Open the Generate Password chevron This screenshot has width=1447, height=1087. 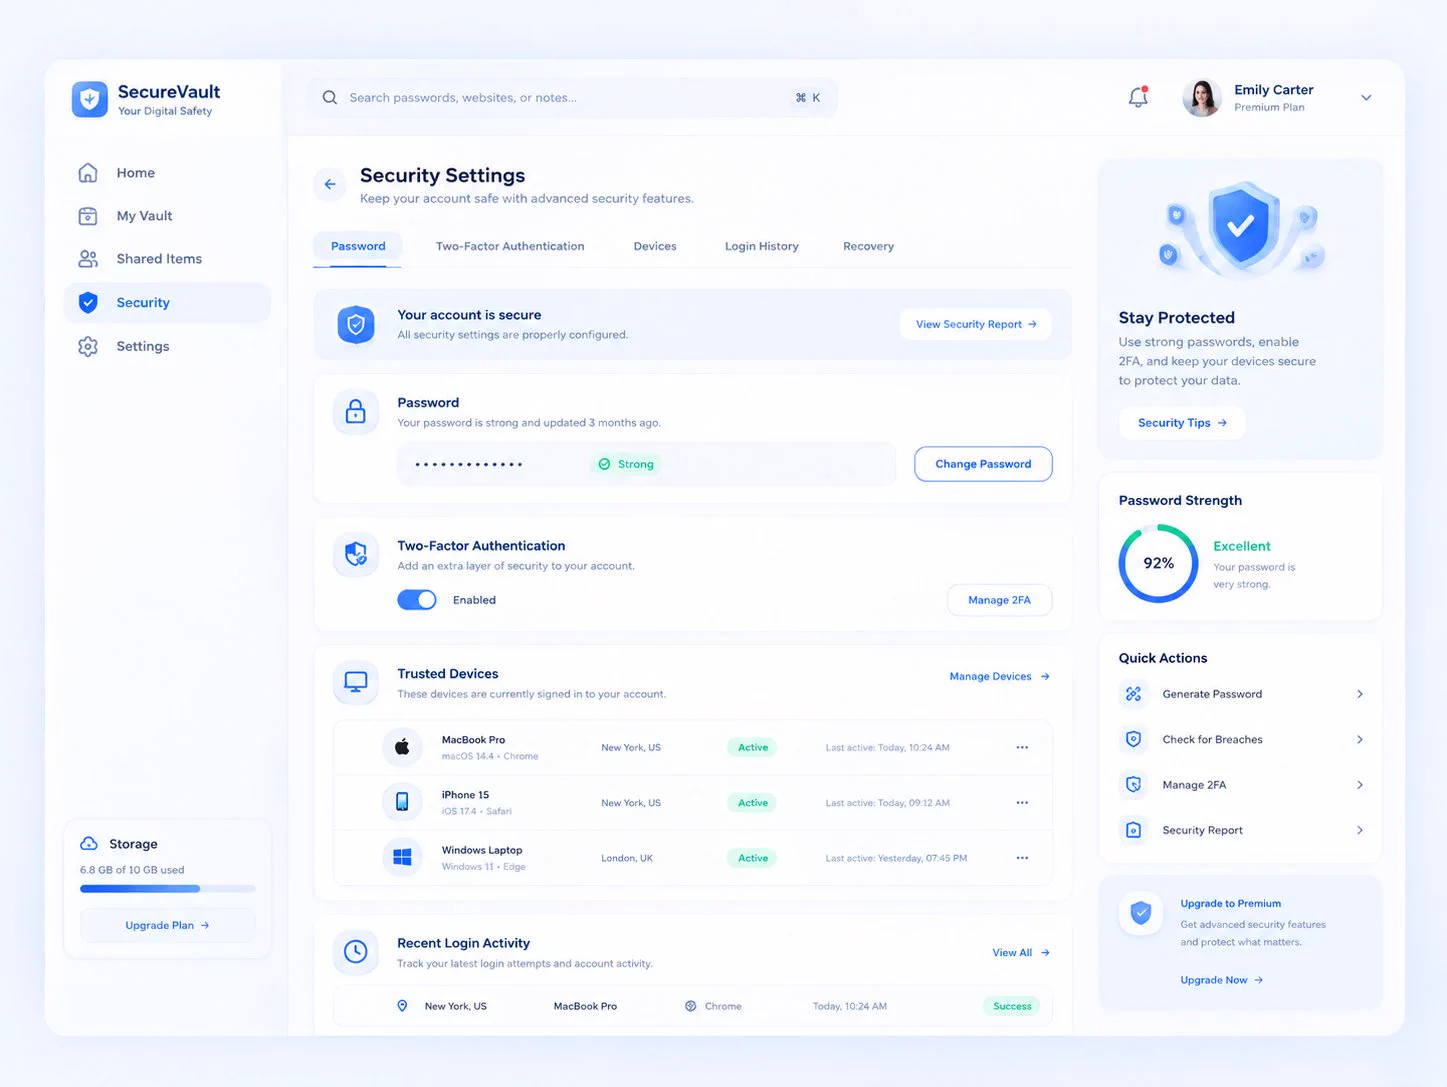pyautogui.click(x=1360, y=694)
